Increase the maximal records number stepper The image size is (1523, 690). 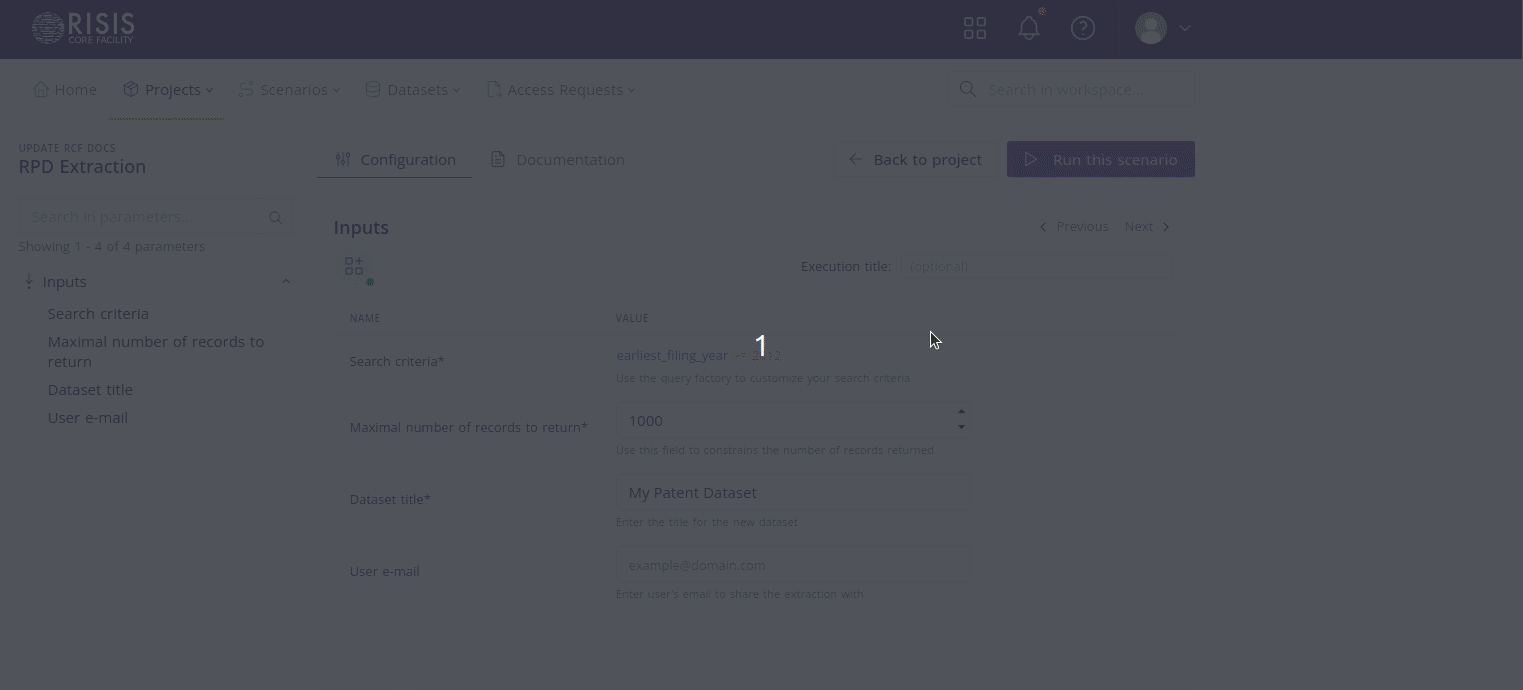(961, 412)
